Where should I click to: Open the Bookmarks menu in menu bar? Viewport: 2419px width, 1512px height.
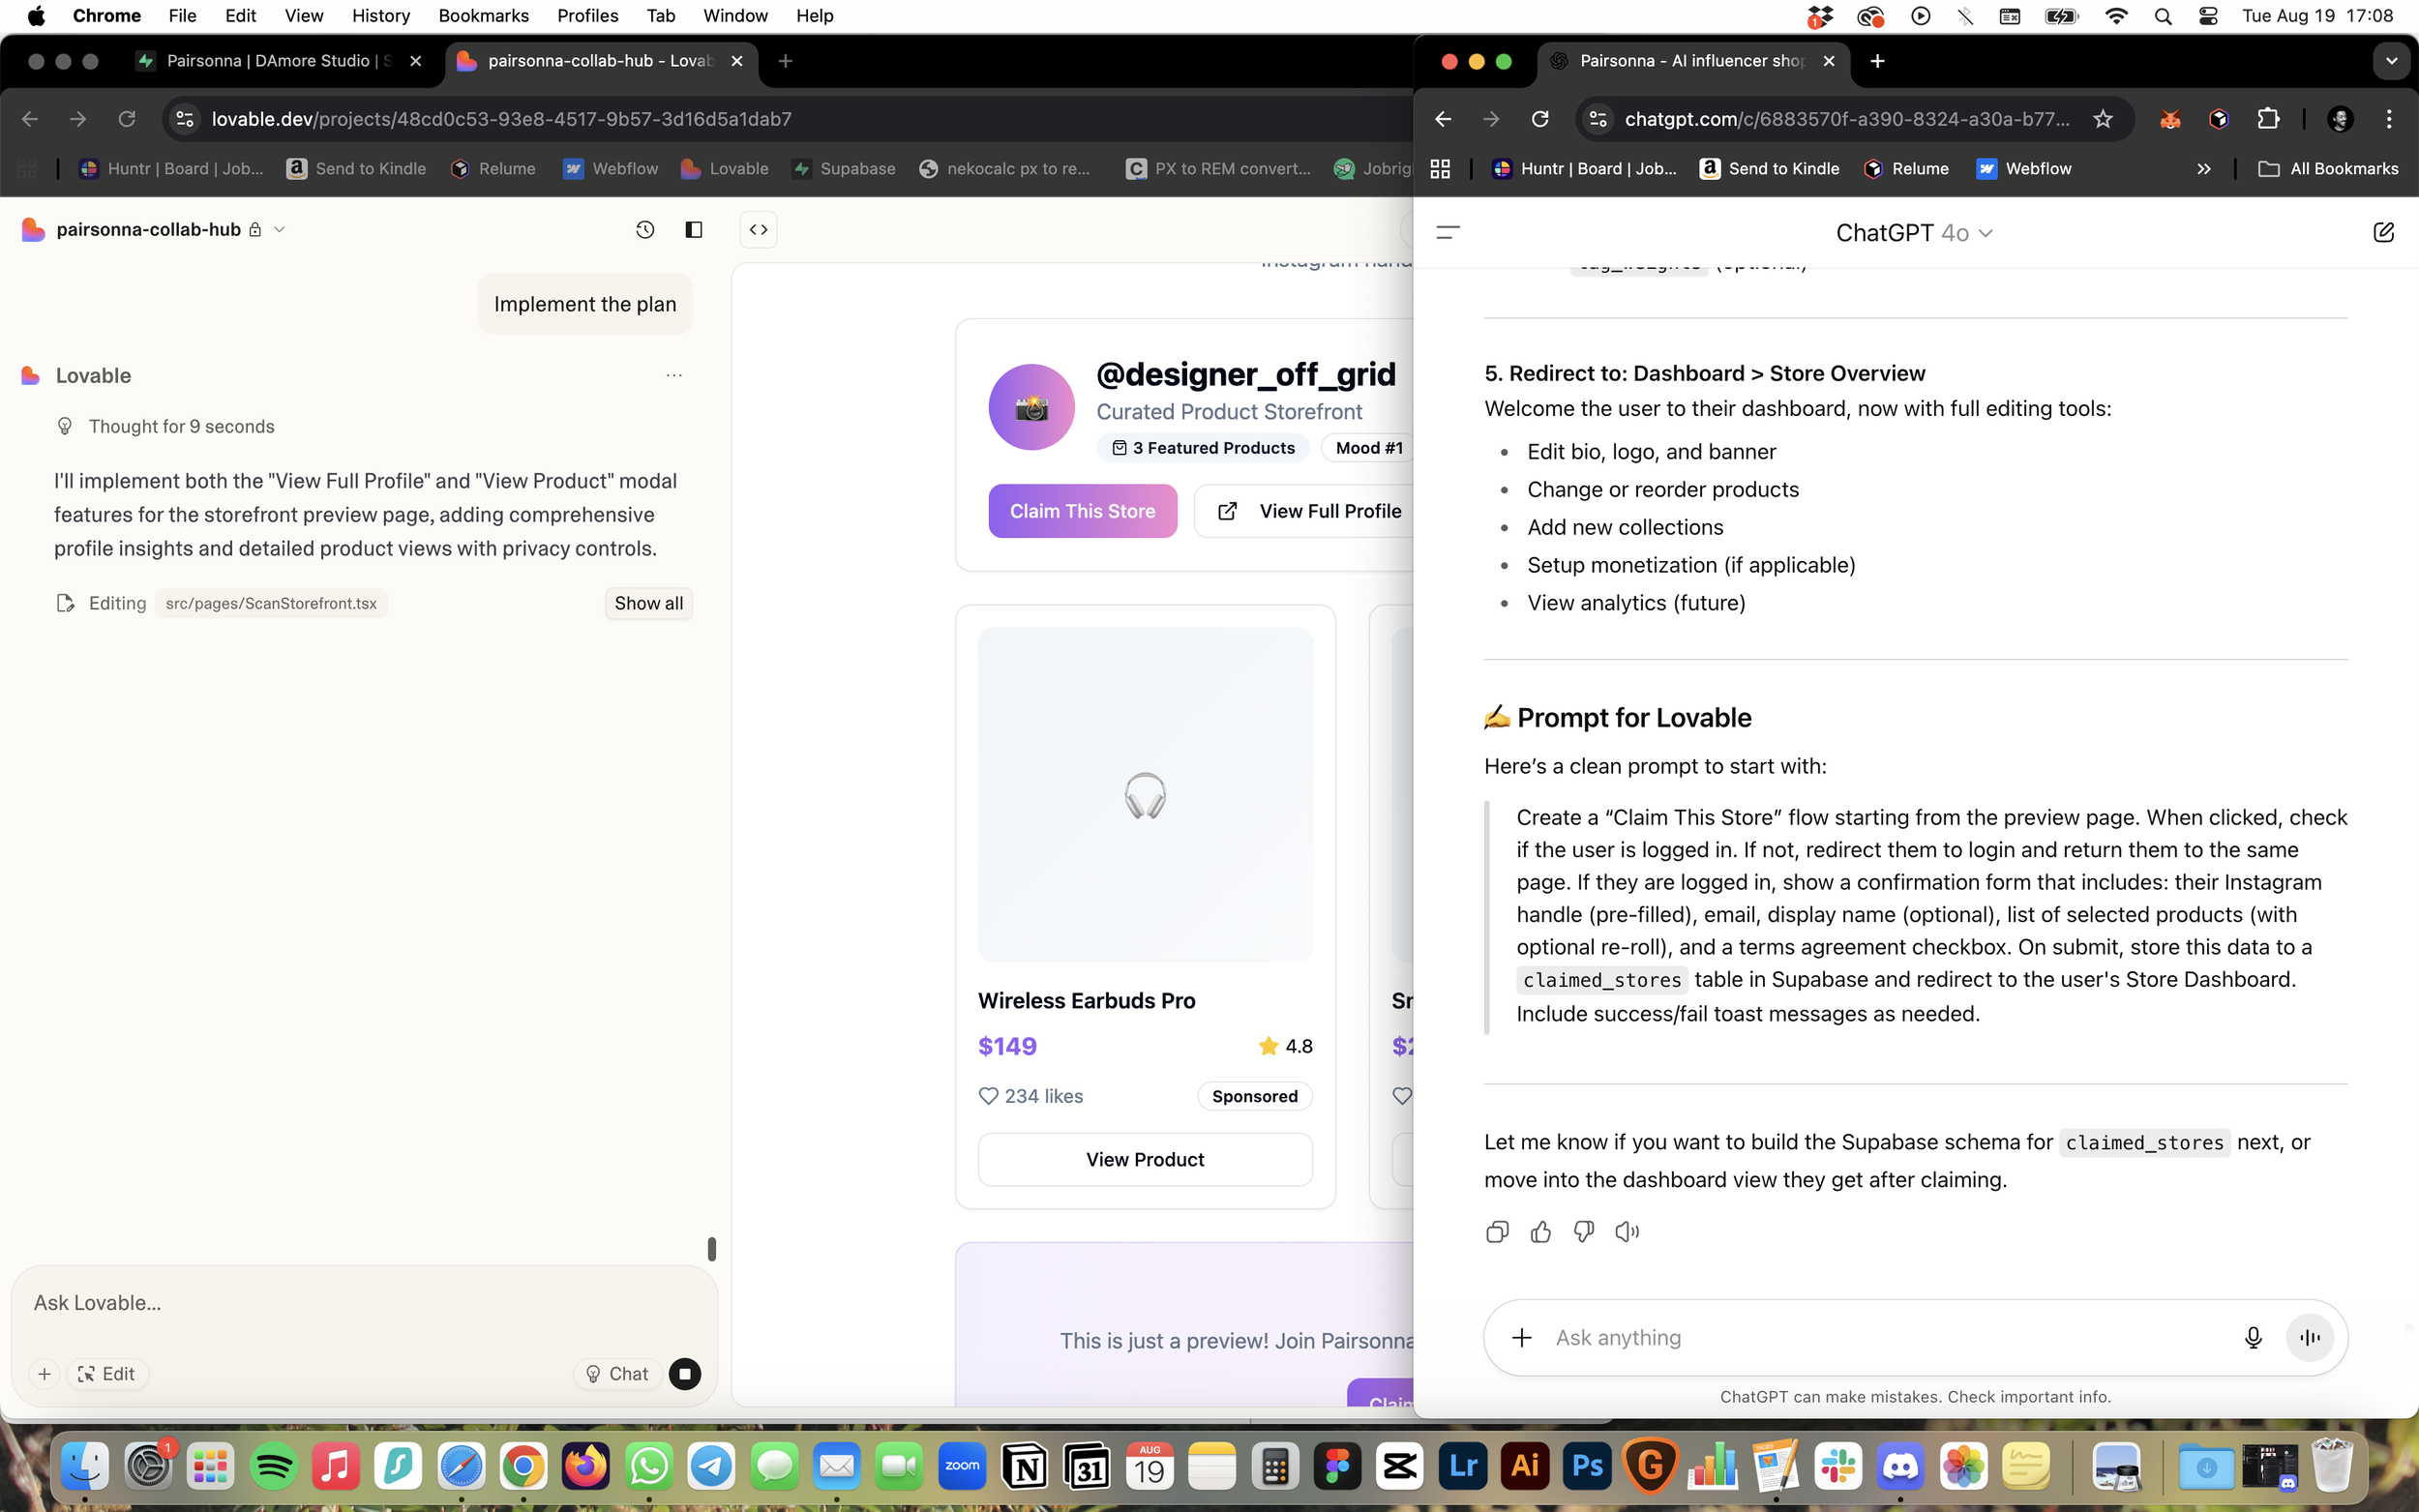point(483,16)
